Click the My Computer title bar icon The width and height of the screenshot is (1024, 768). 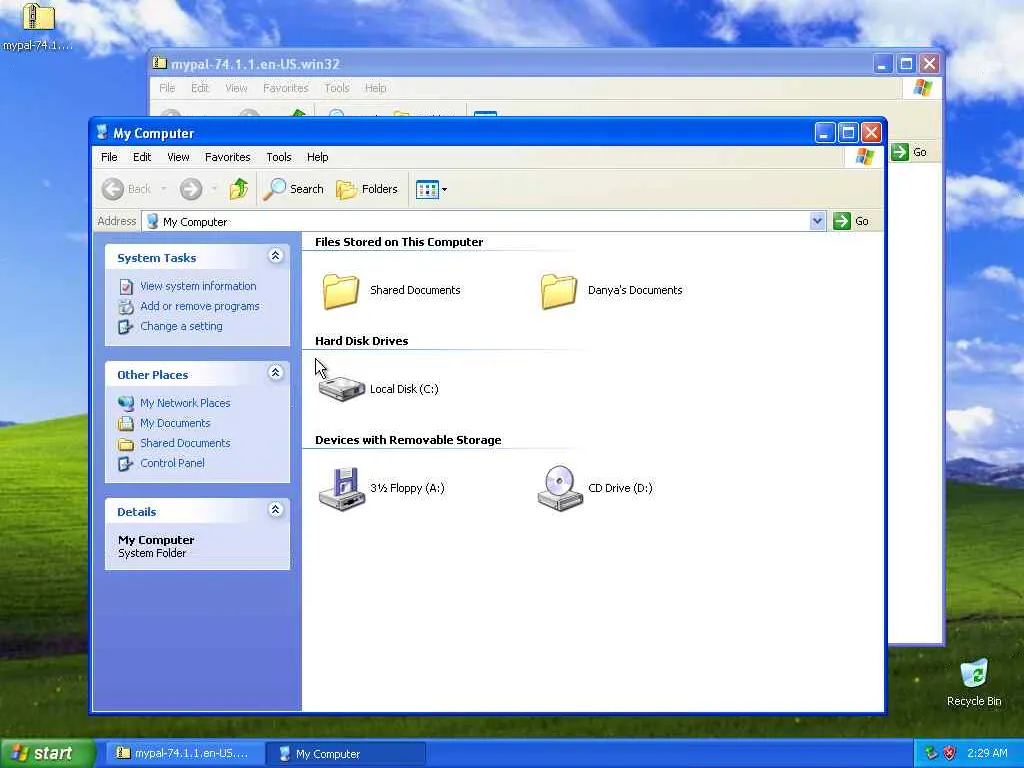[x=102, y=133]
